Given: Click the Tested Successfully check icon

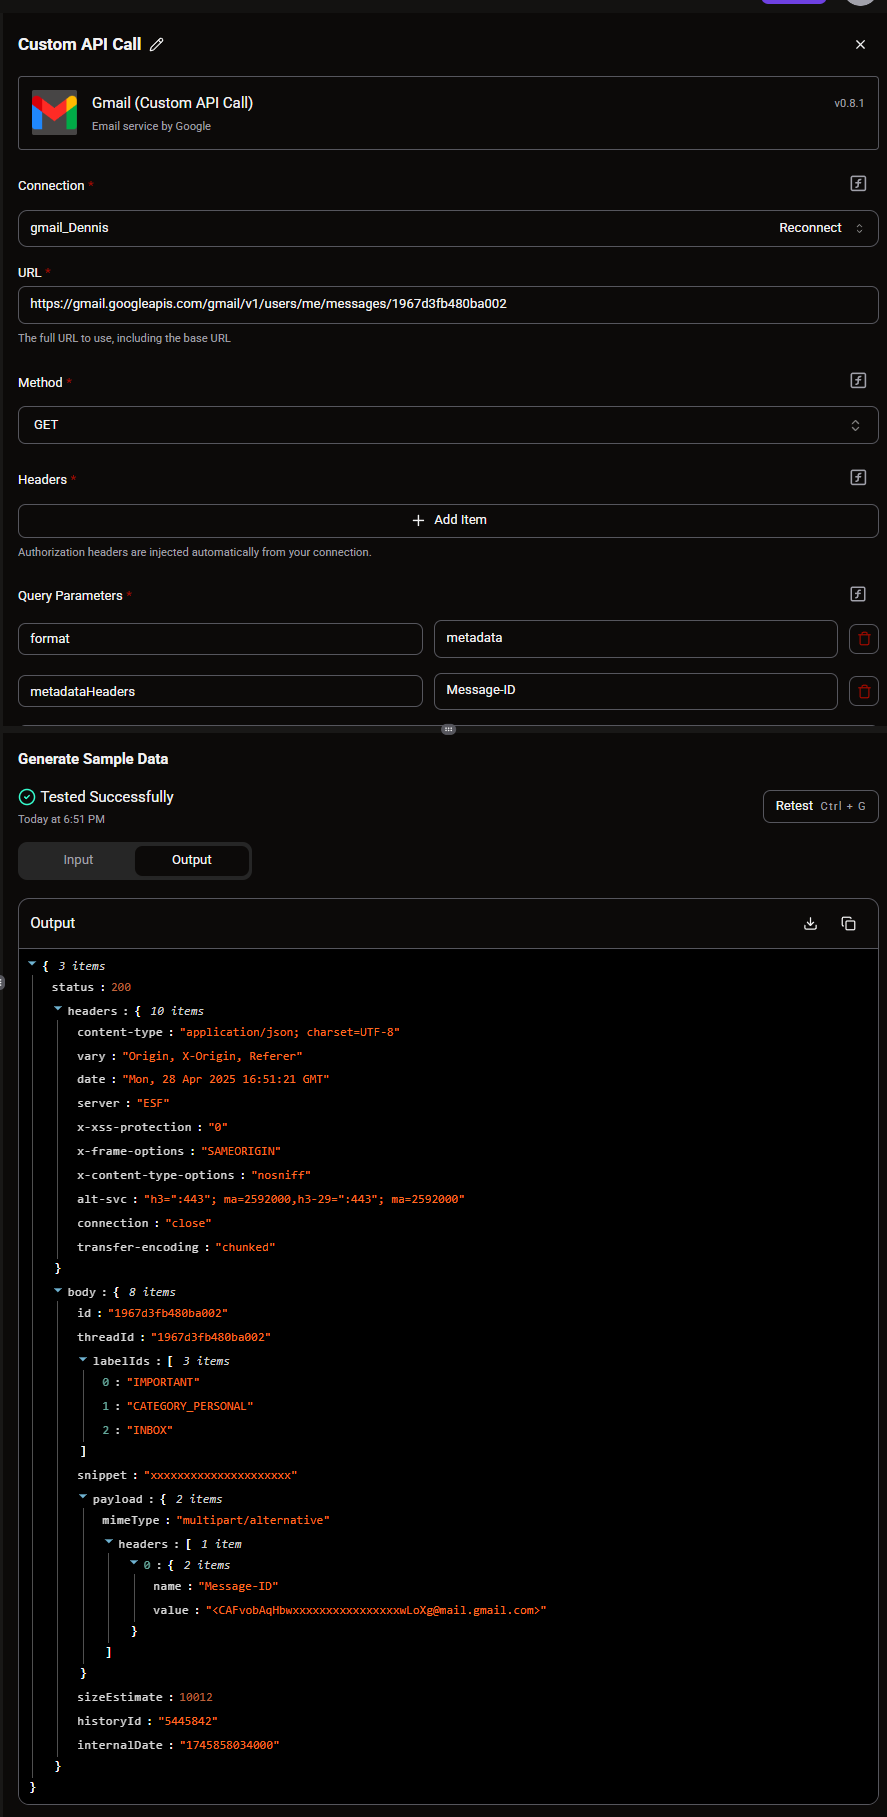Looking at the screenshot, I should pyautogui.click(x=27, y=797).
